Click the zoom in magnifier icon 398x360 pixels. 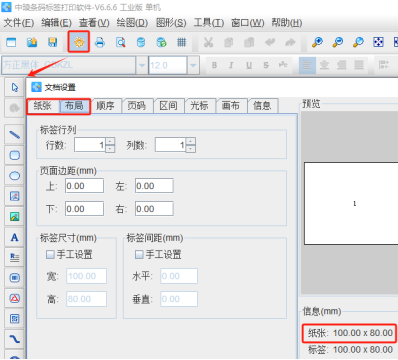coord(317,42)
